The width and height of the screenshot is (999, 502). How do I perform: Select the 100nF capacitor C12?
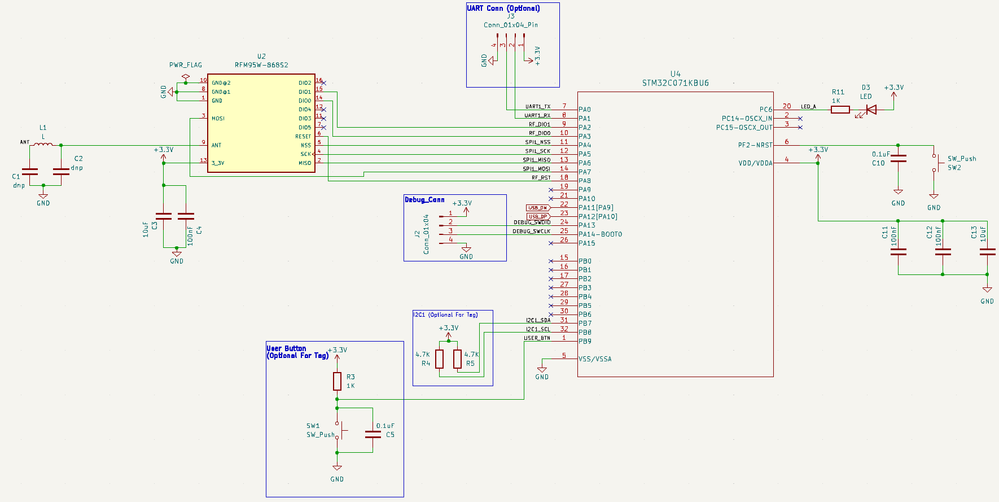[x=942, y=251]
